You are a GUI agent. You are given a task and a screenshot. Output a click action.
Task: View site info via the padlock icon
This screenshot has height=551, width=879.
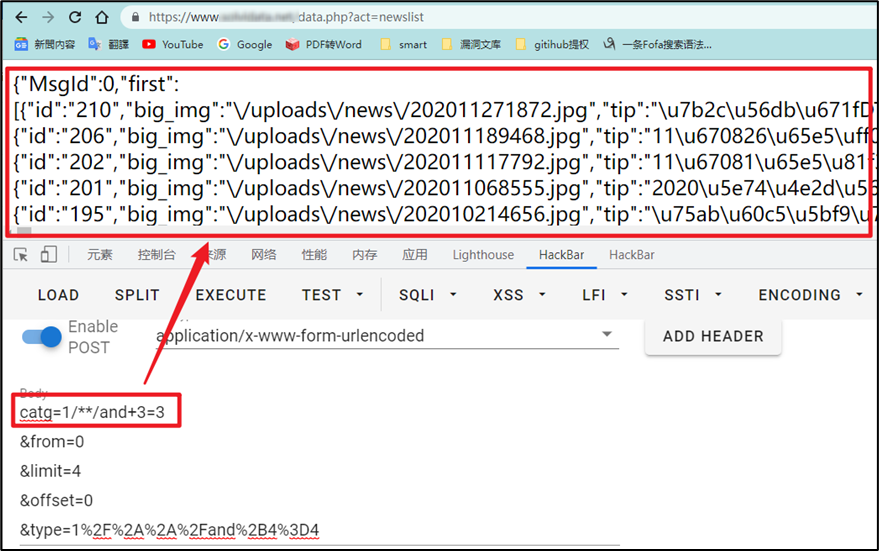coord(135,17)
